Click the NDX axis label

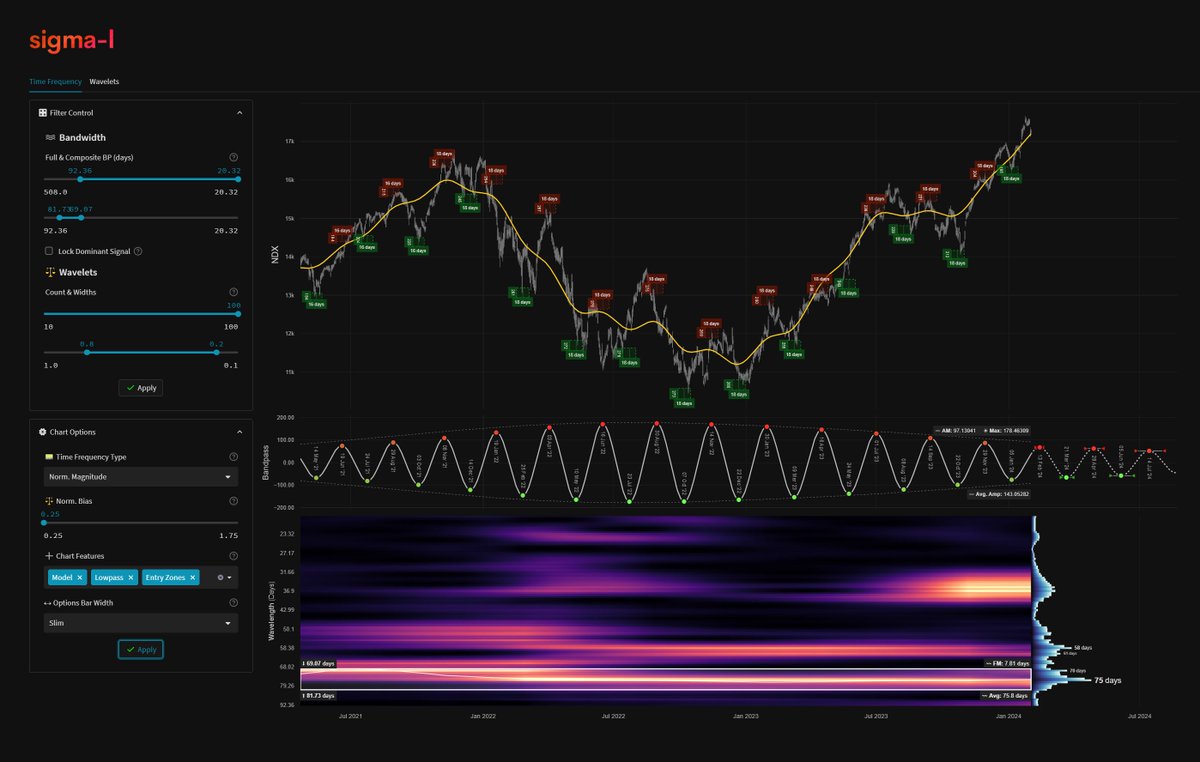coord(275,257)
